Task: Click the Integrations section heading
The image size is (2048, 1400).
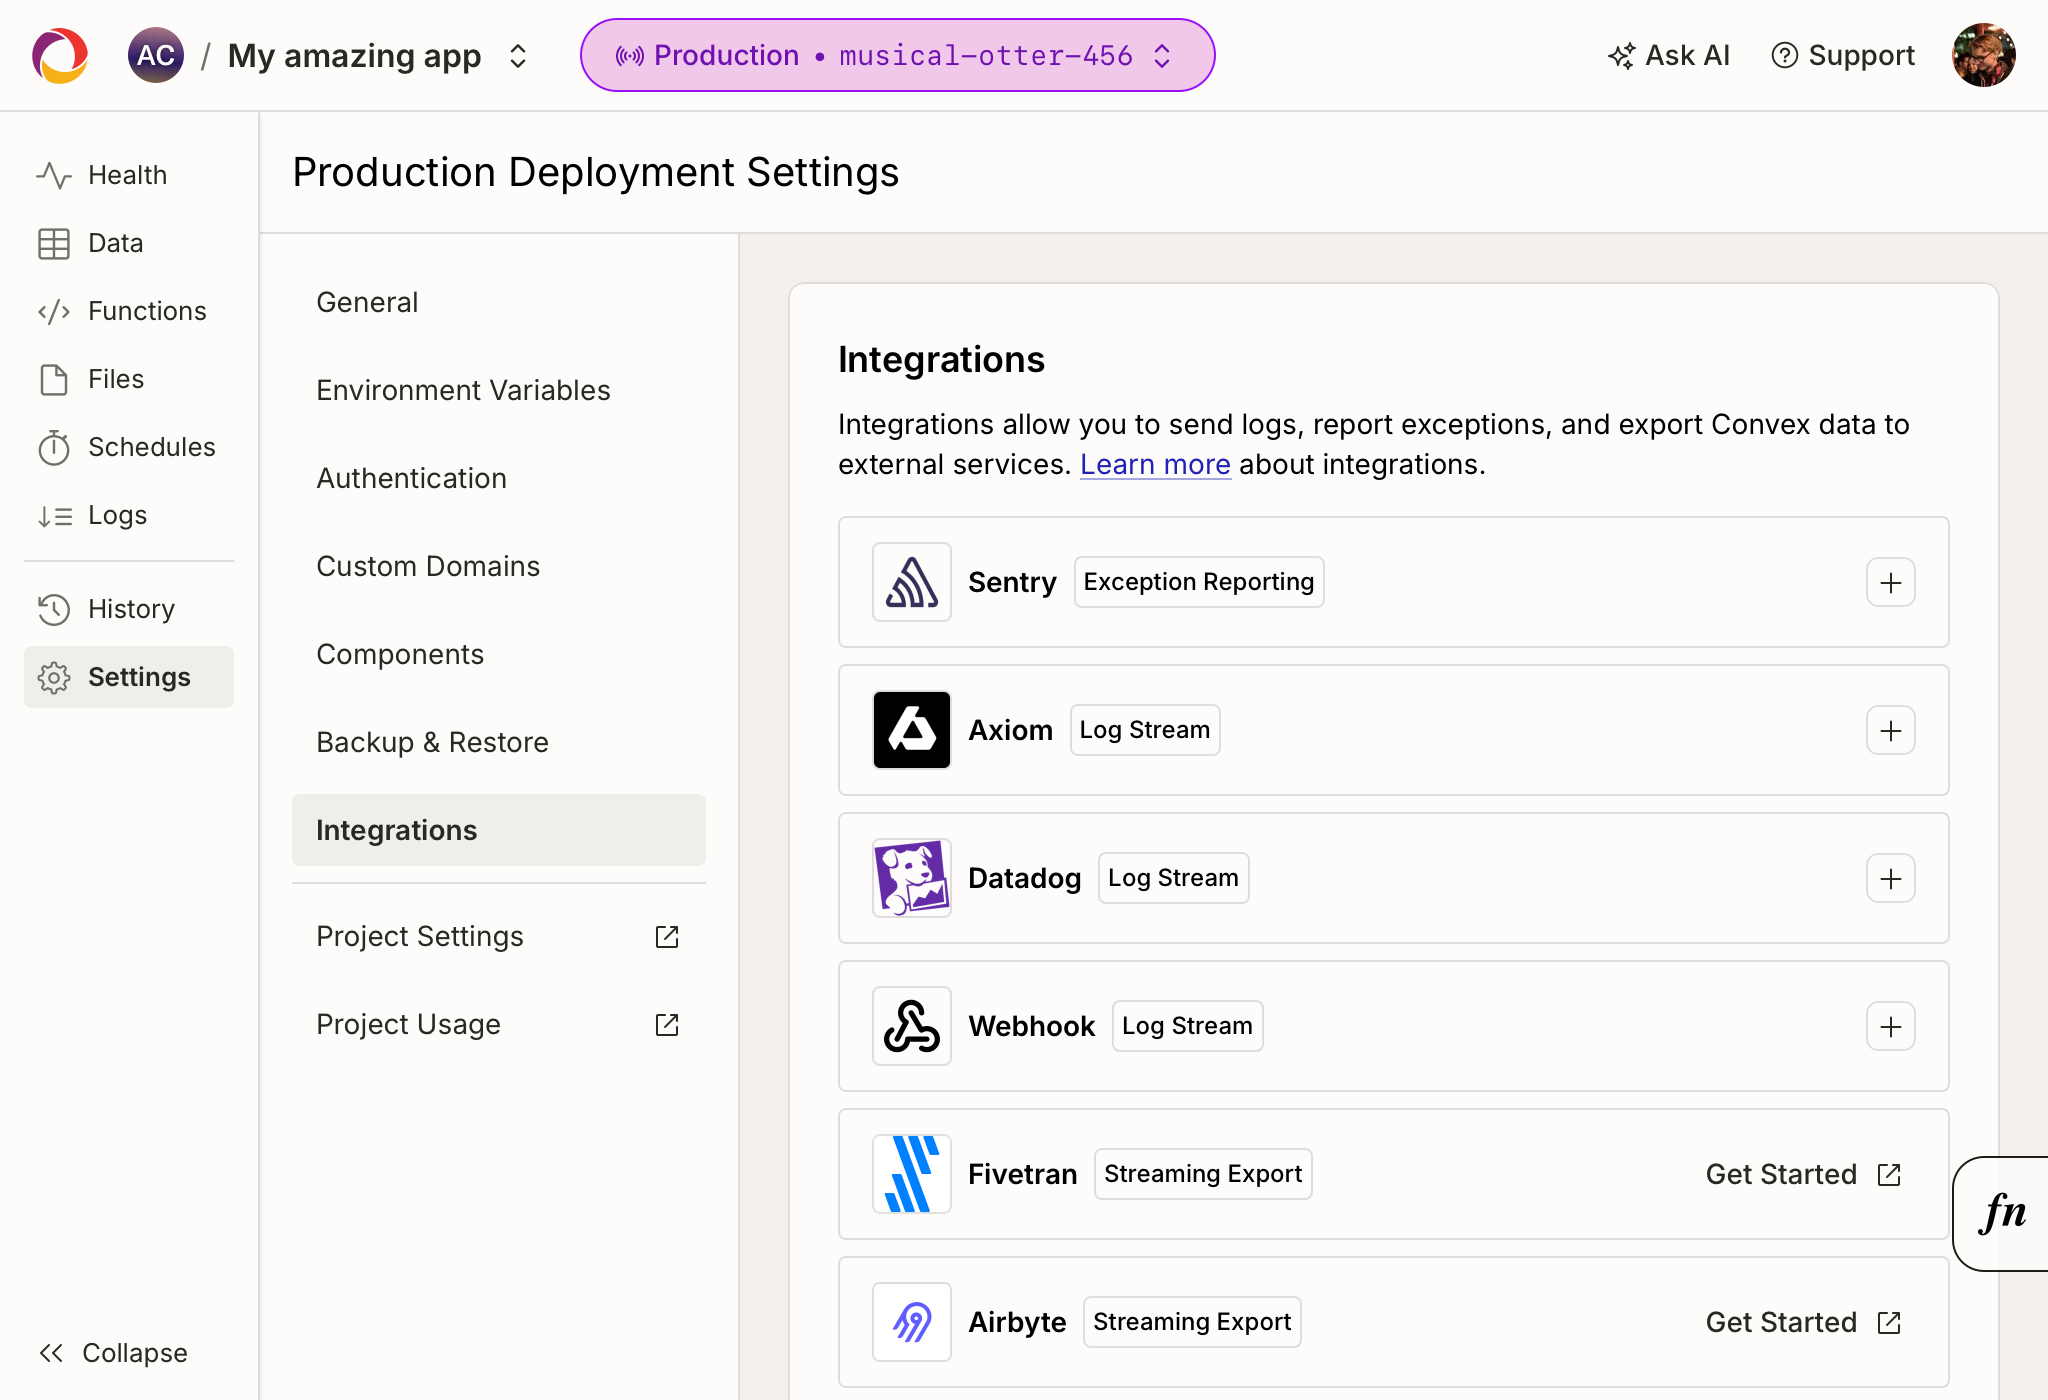Action: click(941, 359)
